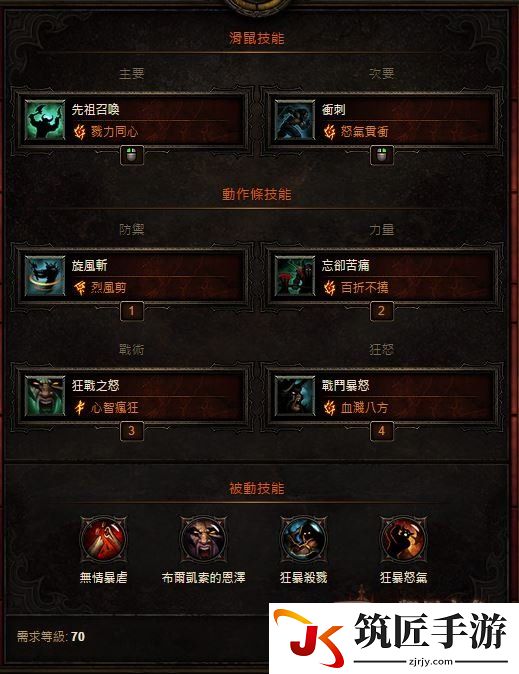519x674 pixels.
Task: Click the 戮力同心 rune name
Action: pyautogui.click(x=114, y=132)
